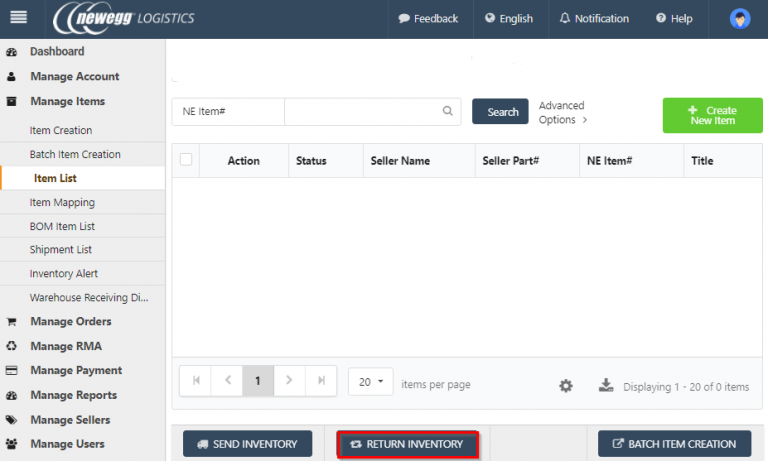Click the previous page arrow
This screenshot has width=768, height=461.
[x=227, y=381]
